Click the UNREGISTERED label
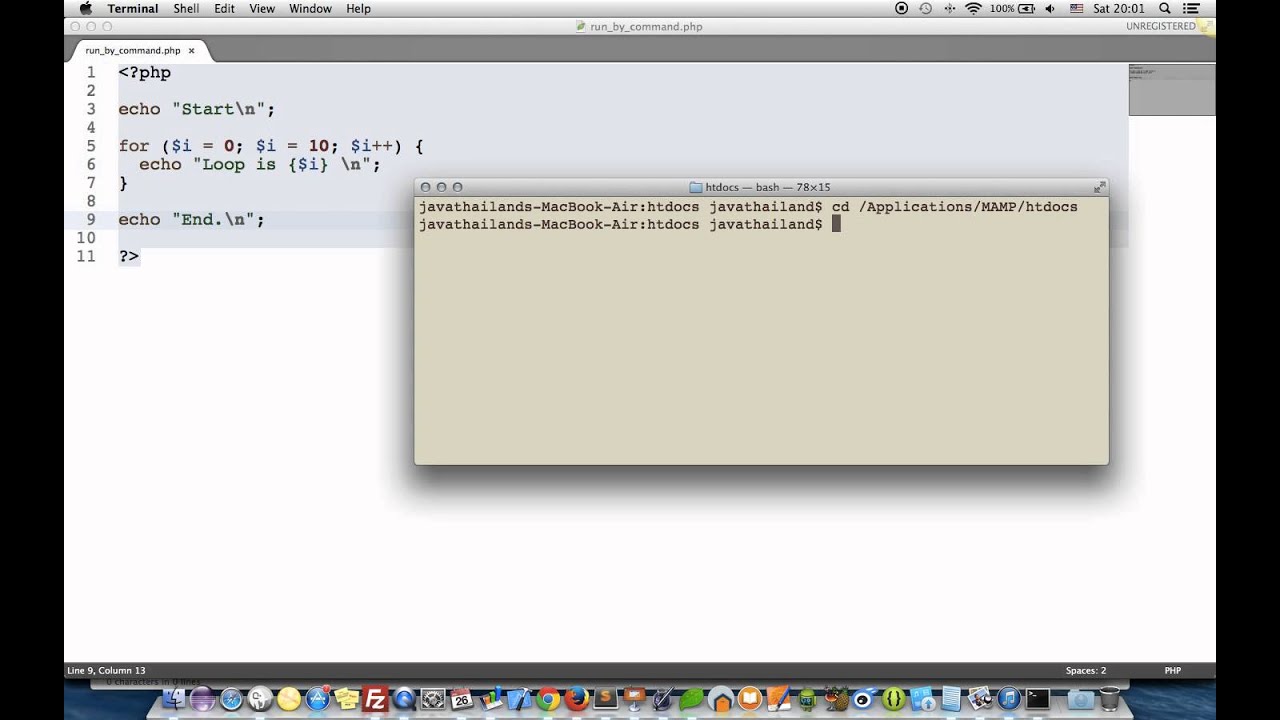This screenshot has height=720, width=1280. [x=1161, y=26]
